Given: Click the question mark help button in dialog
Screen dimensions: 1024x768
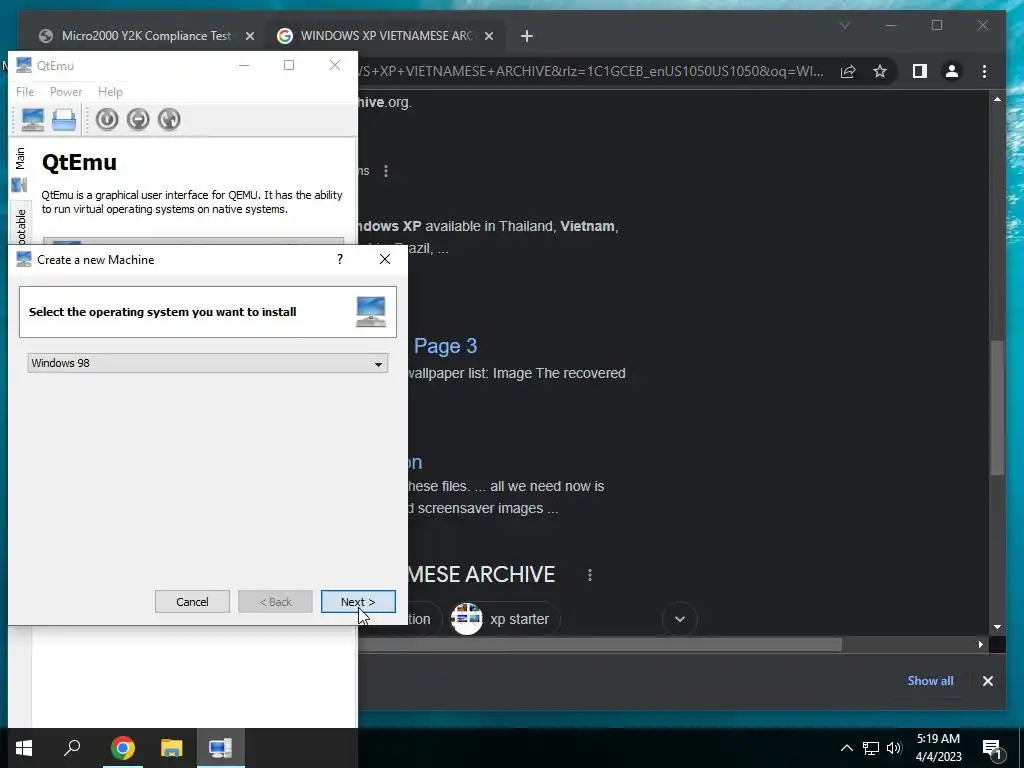Looking at the screenshot, I should coord(340,259).
